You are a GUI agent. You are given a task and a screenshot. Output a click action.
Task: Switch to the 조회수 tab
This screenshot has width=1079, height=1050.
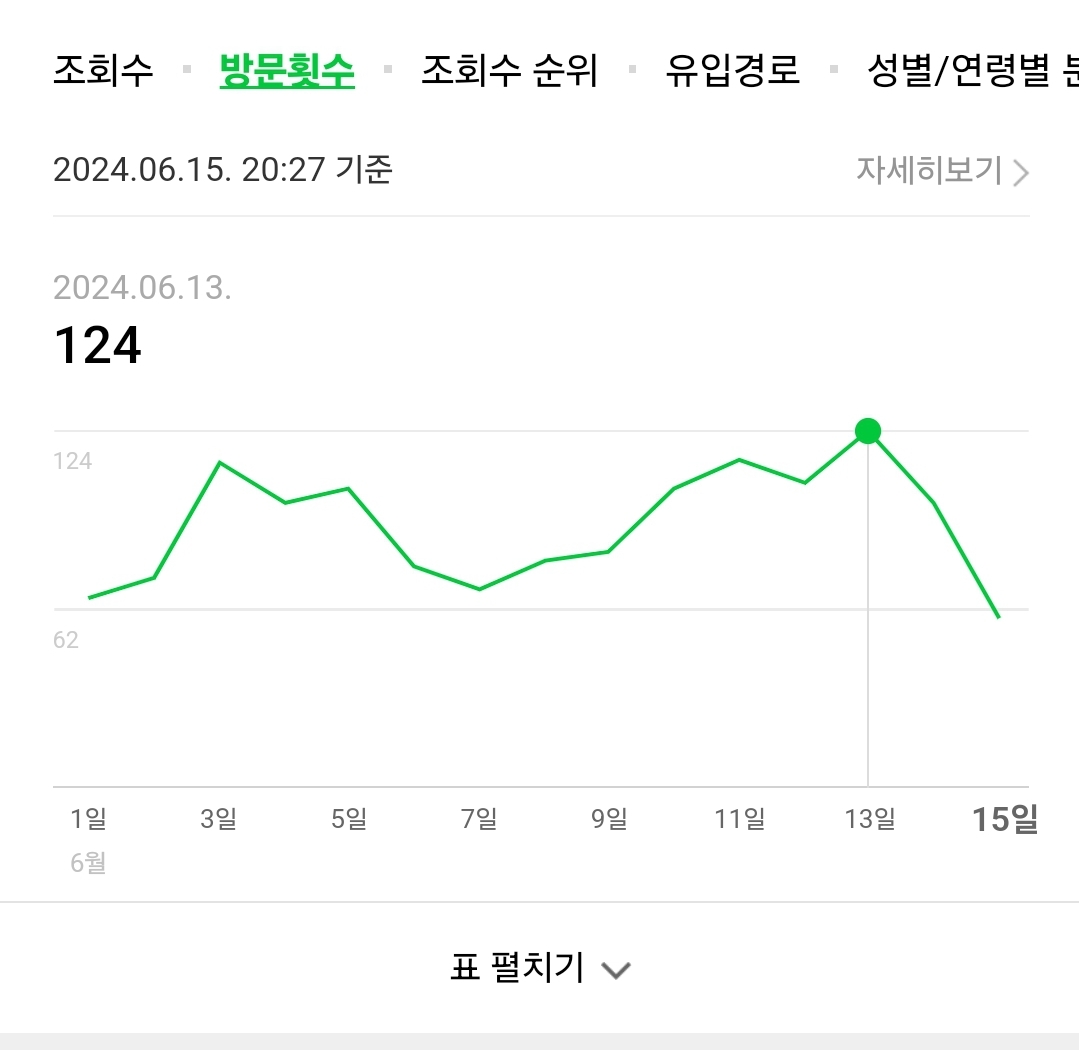(103, 70)
